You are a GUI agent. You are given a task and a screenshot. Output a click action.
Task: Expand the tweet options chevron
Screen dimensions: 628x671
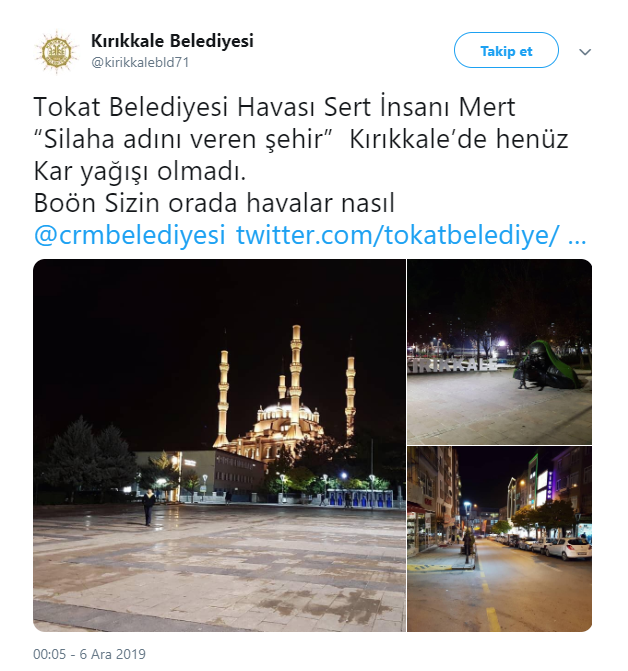click(x=585, y=52)
